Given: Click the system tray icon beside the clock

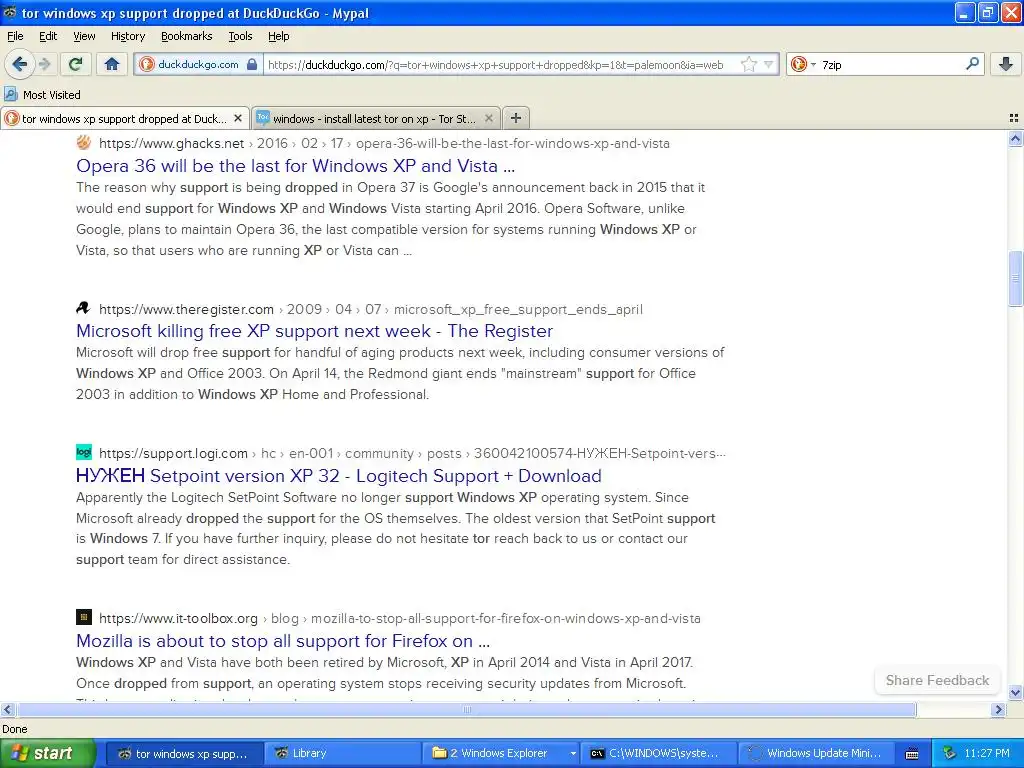Looking at the screenshot, I should coord(950,753).
